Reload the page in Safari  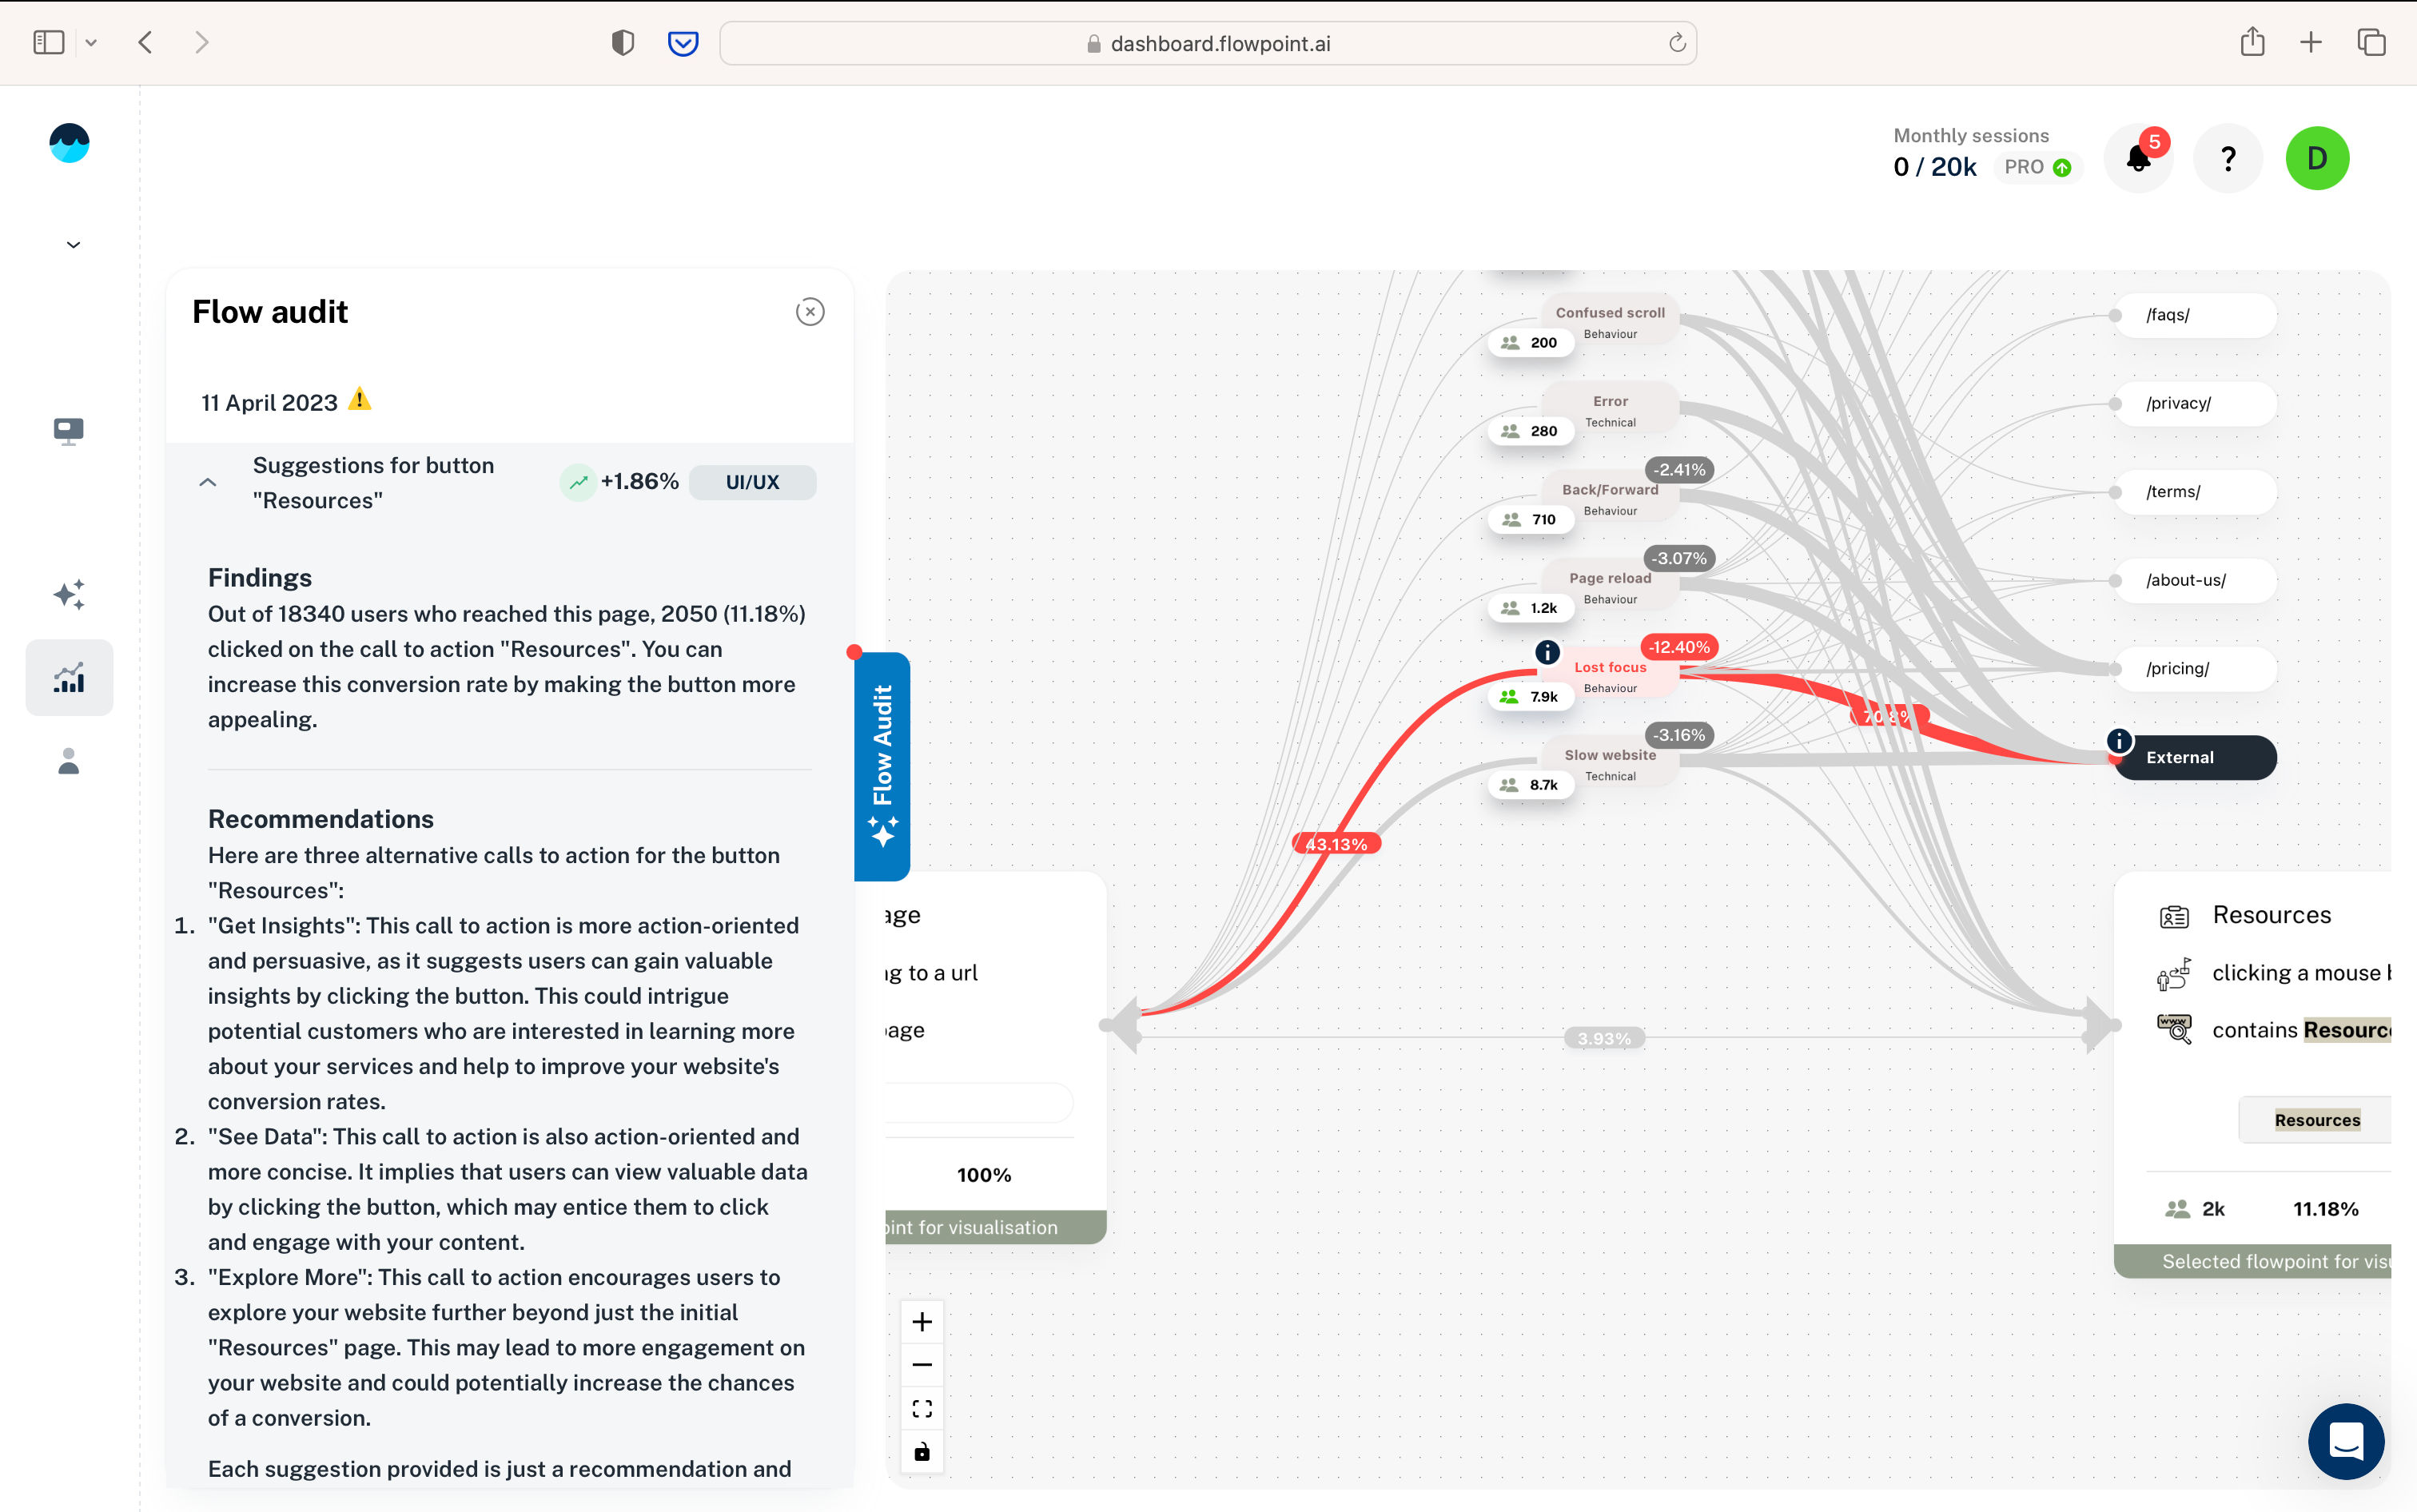pyautogui.click(x=1677, y=43)
